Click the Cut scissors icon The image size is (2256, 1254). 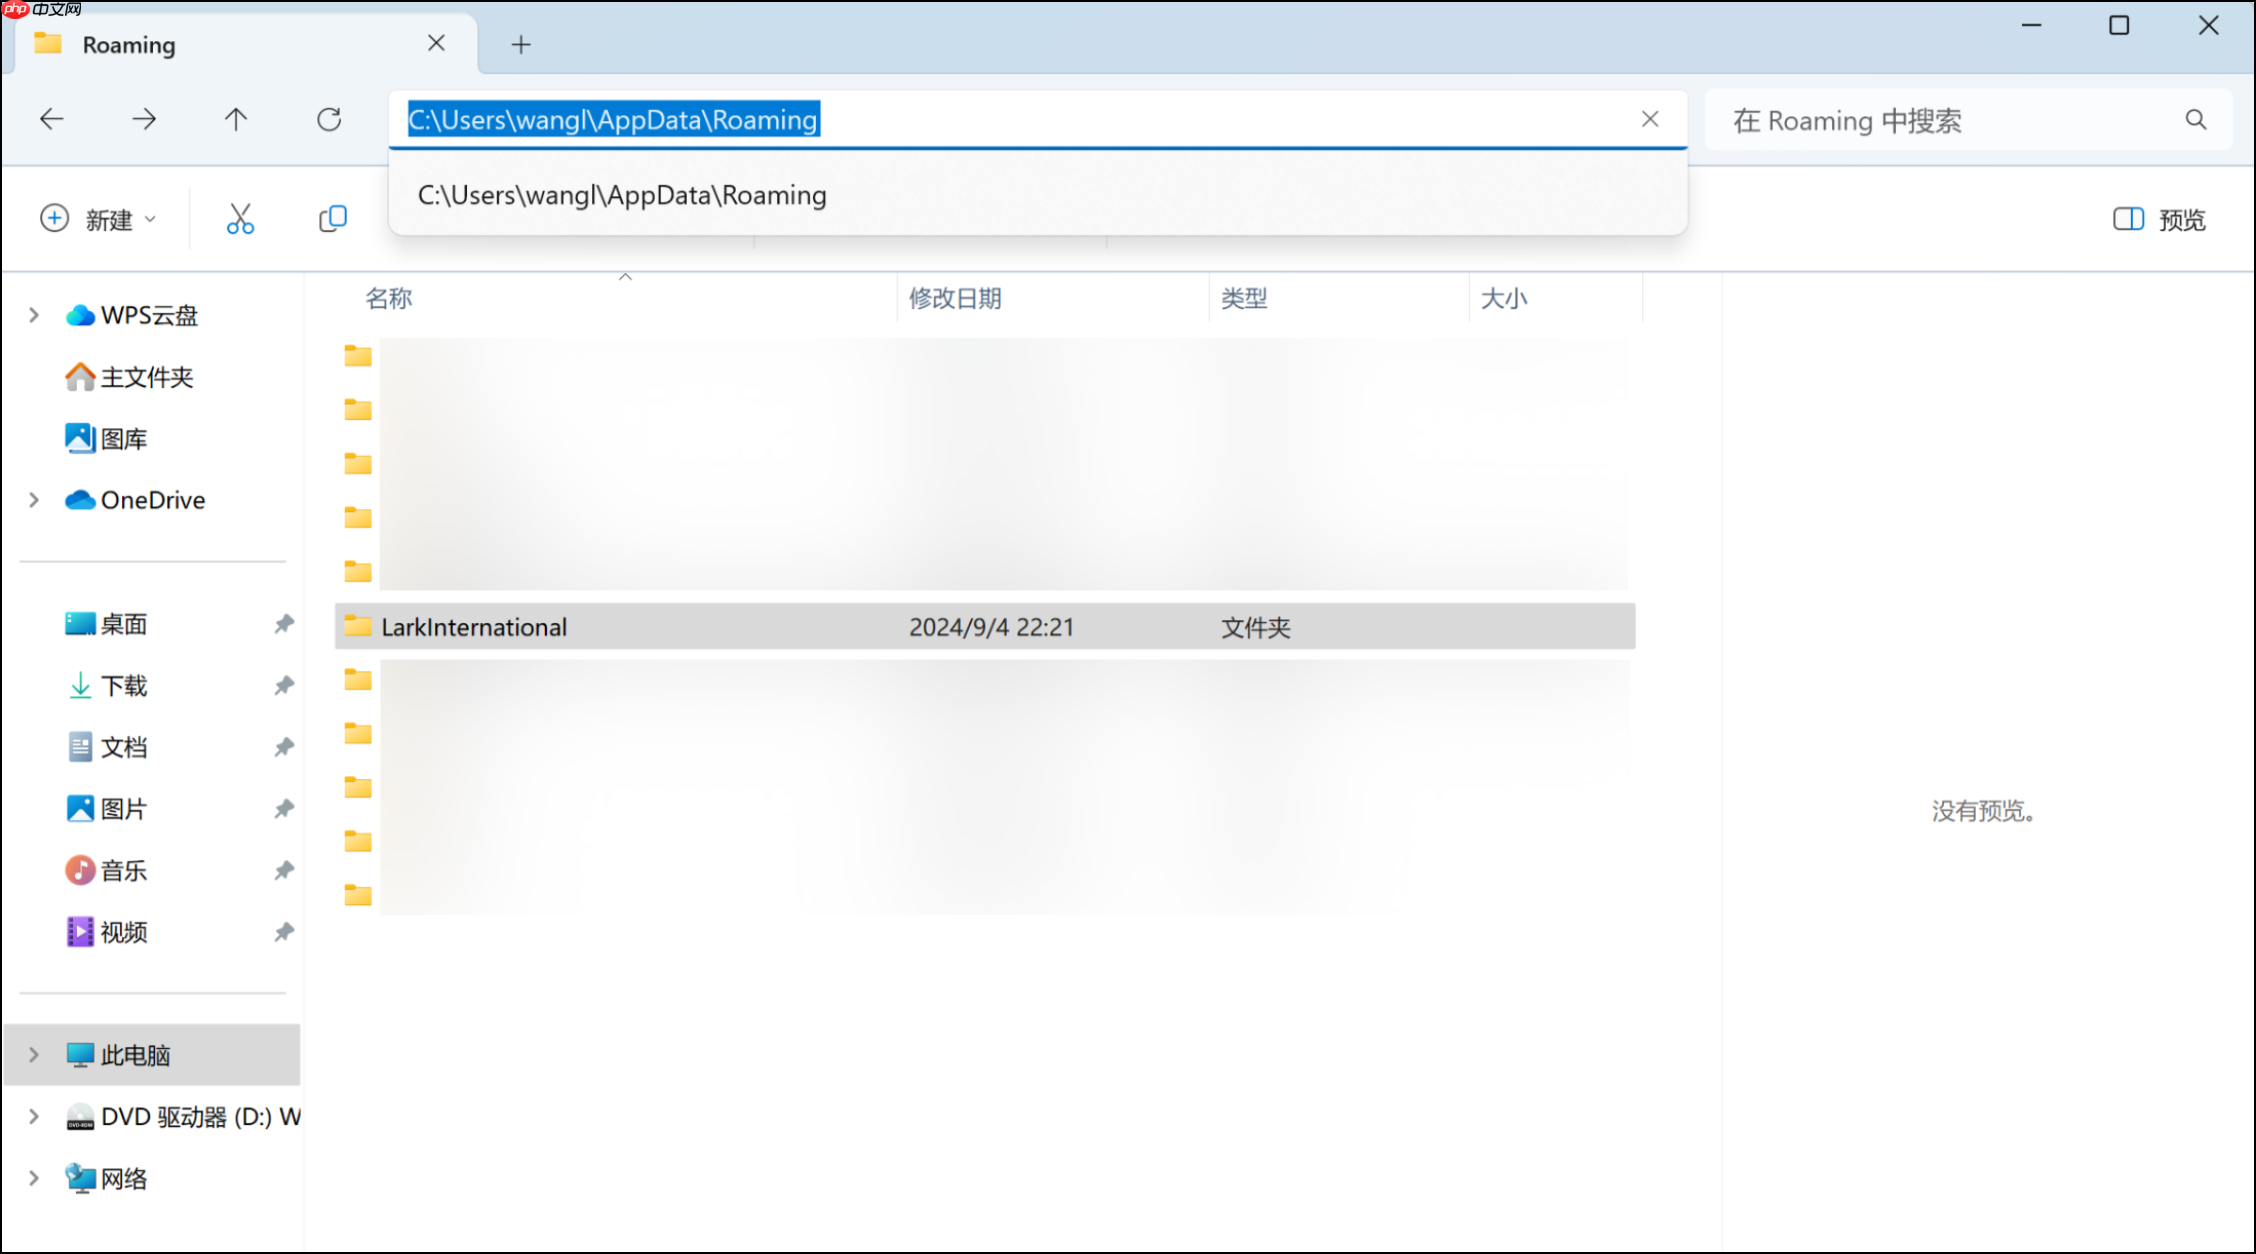[240, 219]
